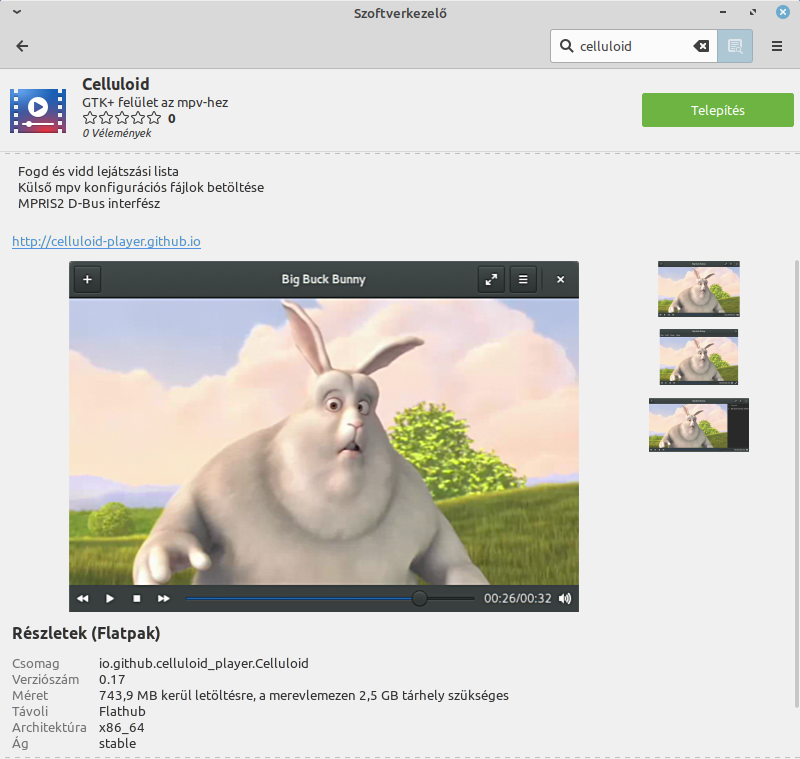Viewport: 800px width, 759px height.
Task: Select the first screenshot thumbnail
Action: click(698, 289)
